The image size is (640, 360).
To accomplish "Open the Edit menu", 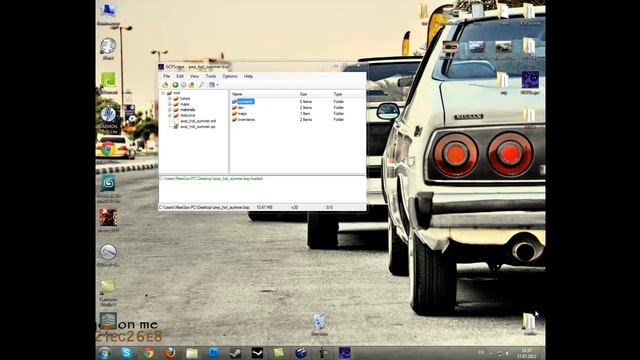I will pos(180,76).
